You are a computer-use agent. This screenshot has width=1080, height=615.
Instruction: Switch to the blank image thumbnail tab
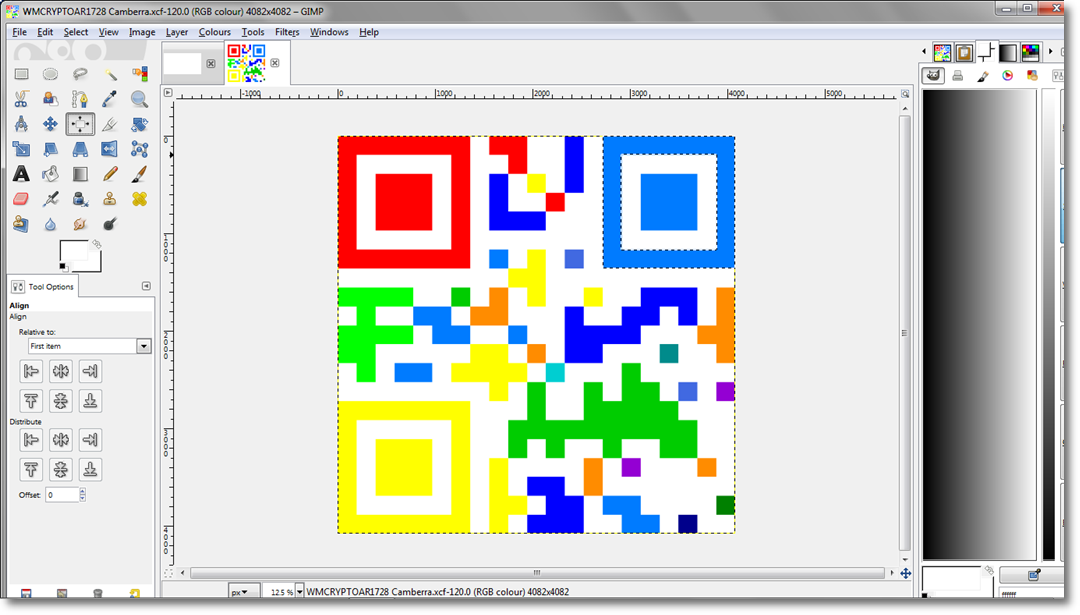coord(183,63)
